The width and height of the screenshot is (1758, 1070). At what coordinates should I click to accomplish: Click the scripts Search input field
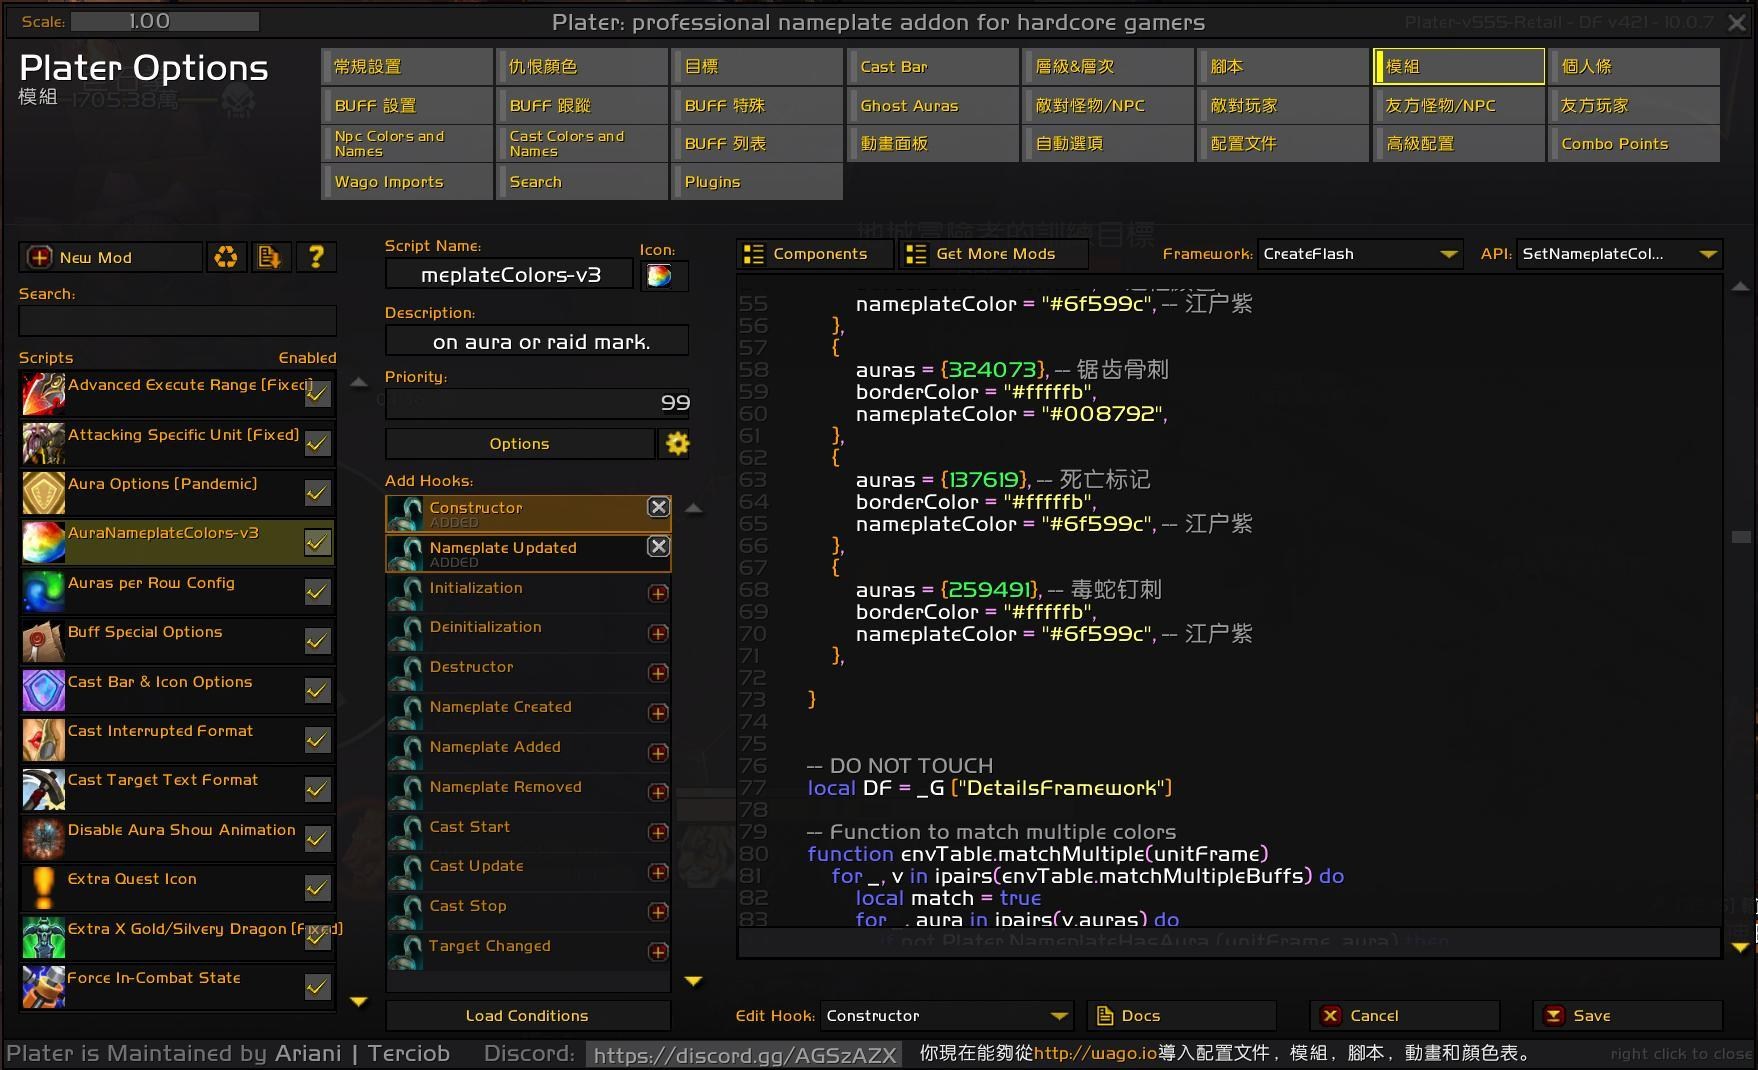coord(177,321)
